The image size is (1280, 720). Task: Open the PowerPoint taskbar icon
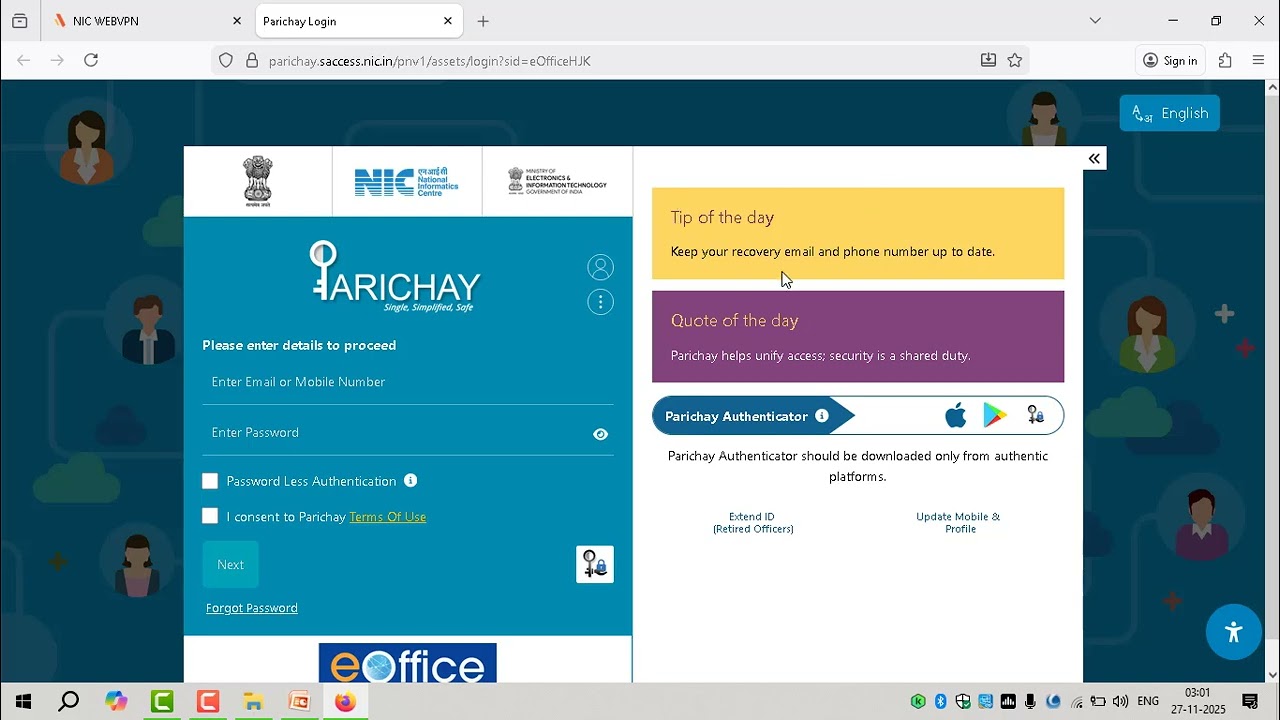point(299,702)
